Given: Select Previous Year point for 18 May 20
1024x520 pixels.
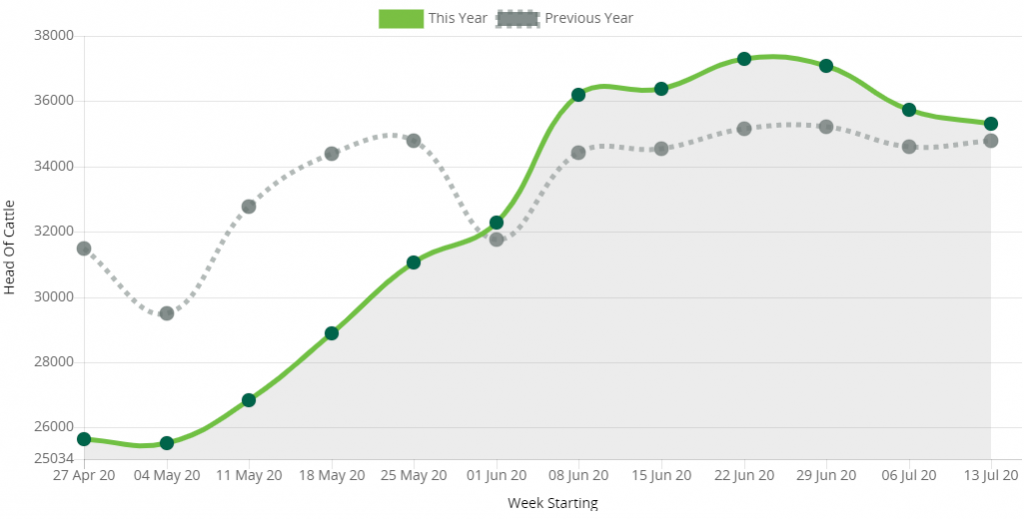Looking at the screenshot, I should [332, 153].
